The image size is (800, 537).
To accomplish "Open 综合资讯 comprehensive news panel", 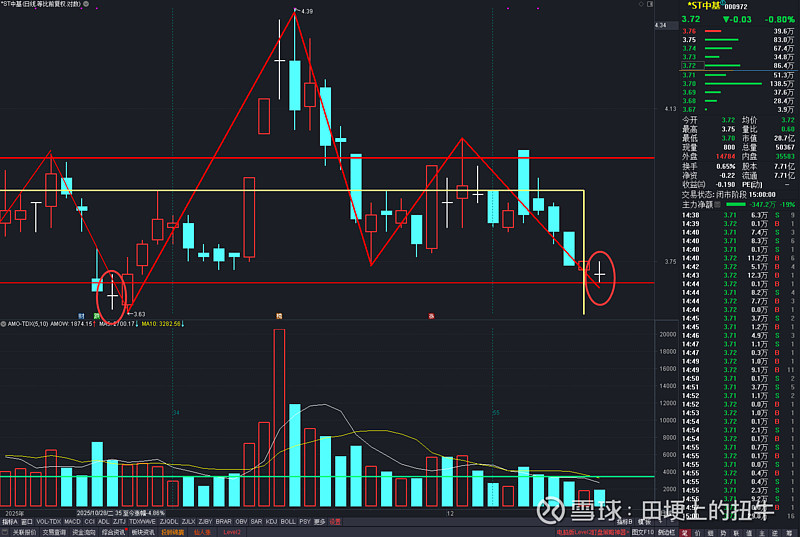I will [113, 532].
